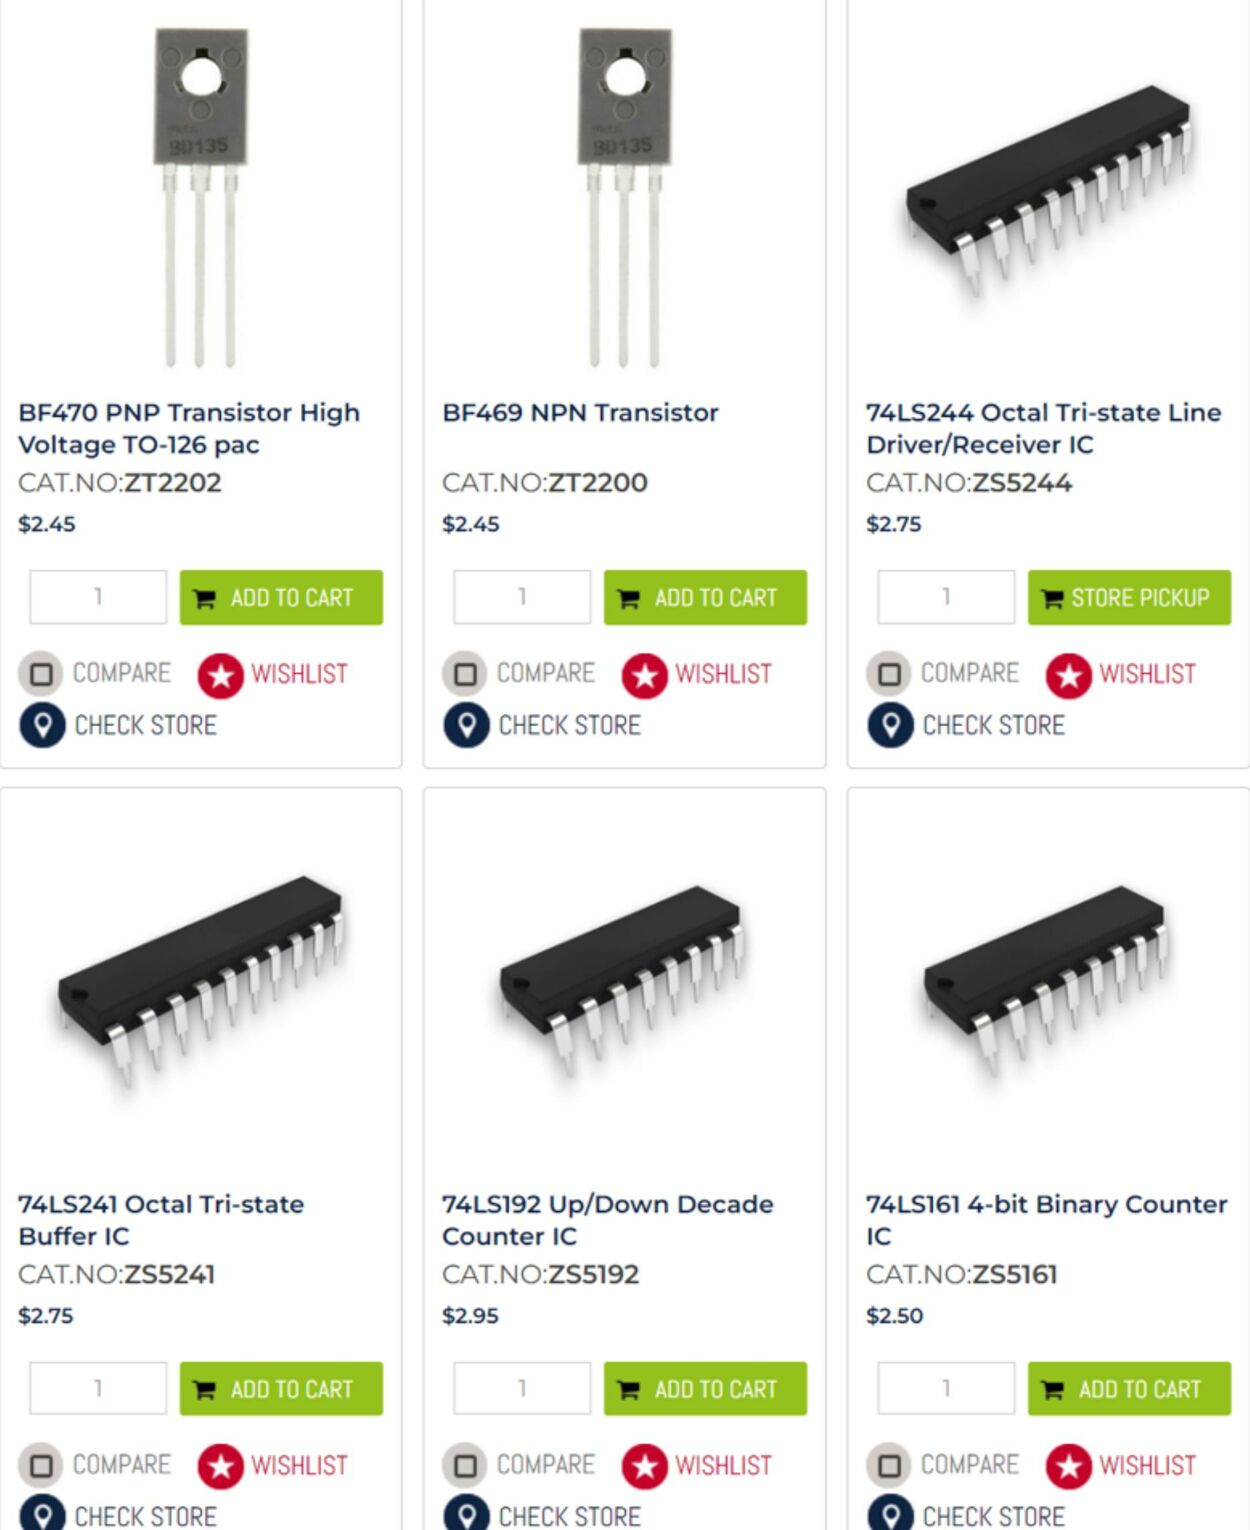1250x1530 pixels.
Task: Click the Wishlist star icon for BF469 transistor
Action: tap(645, 676)
